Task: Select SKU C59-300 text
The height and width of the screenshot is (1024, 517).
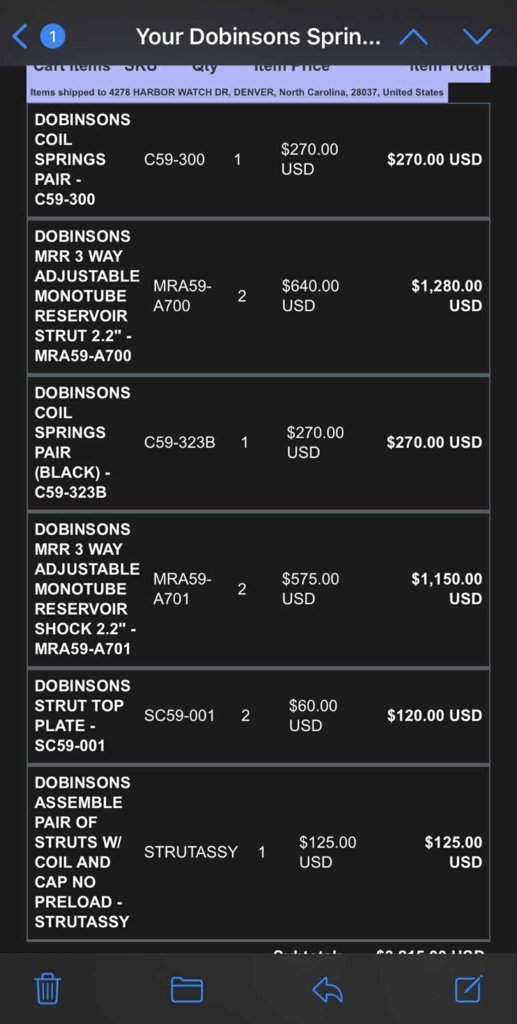Action: [x=174, y=159]
